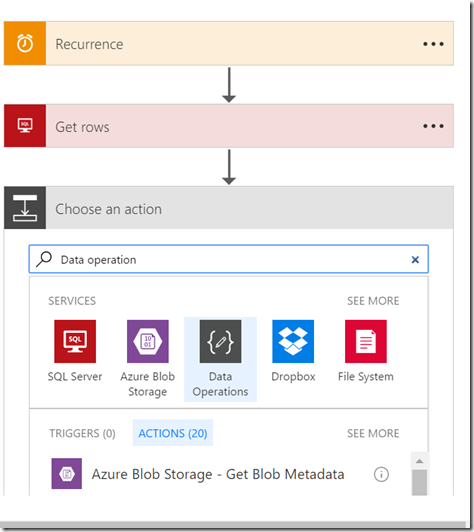Select the File System service icon
Image resolution: width=474 pixels, height=532 pixels.
tap(366, 341)
